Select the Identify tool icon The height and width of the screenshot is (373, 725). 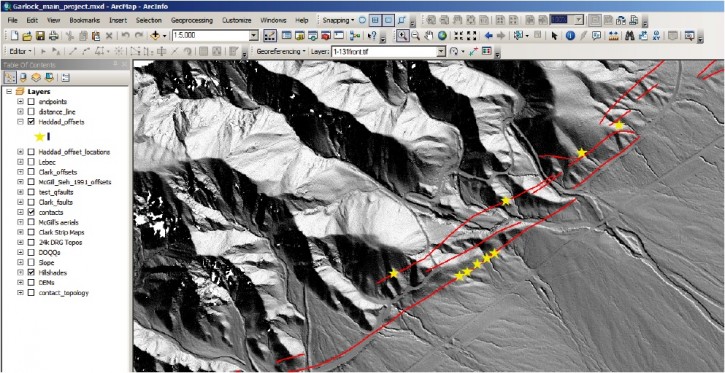[x=570, y=36]
